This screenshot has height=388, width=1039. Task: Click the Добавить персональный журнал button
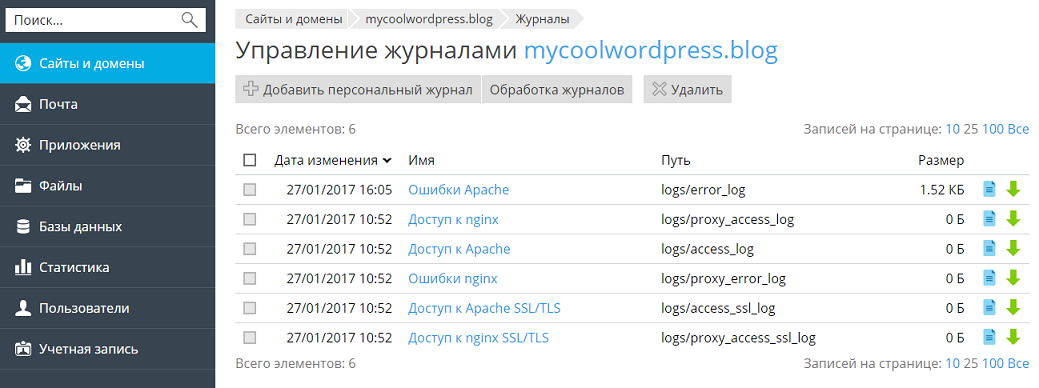click(358, 89)
